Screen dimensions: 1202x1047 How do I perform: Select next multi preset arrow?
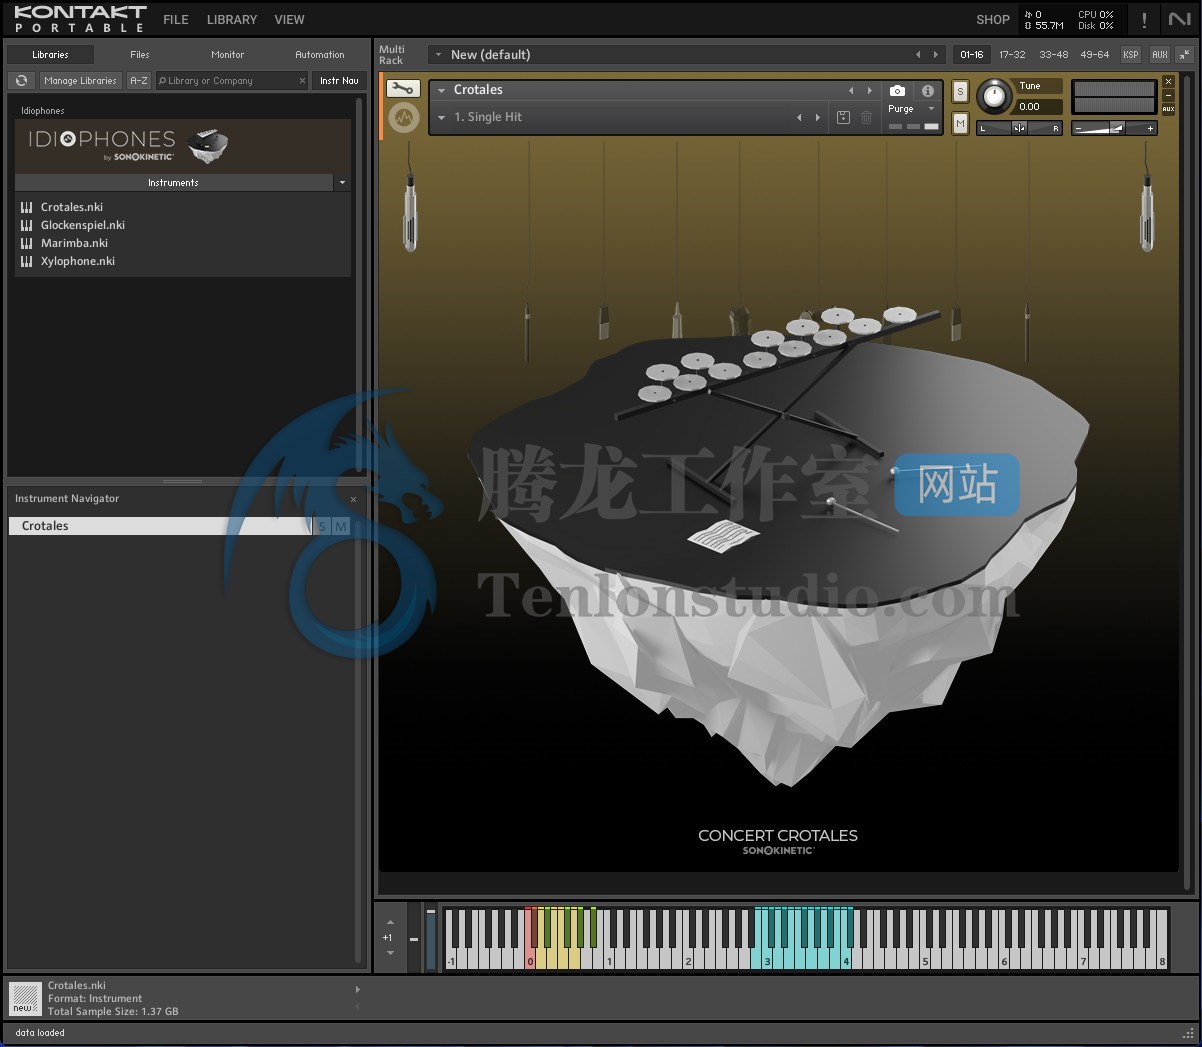point(936,55)
